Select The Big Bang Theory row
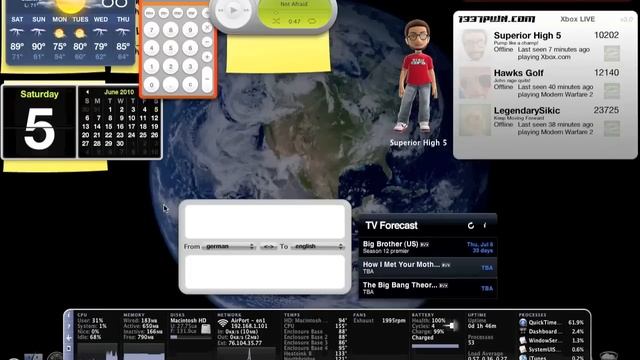The height and width of the screenshot is (360, 640). pyautogui.click(x=428, y=288)
